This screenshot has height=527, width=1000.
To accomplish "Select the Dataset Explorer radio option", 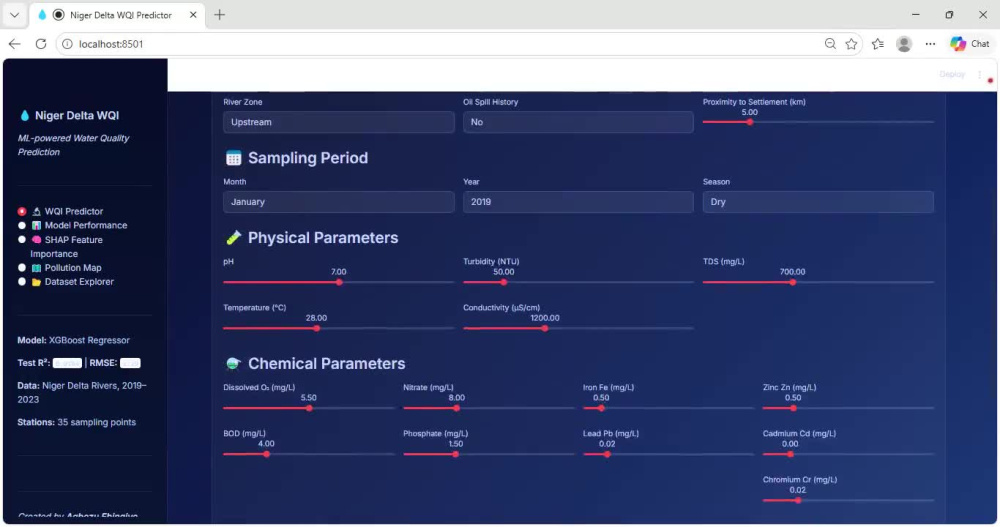I will coord(22,281).
